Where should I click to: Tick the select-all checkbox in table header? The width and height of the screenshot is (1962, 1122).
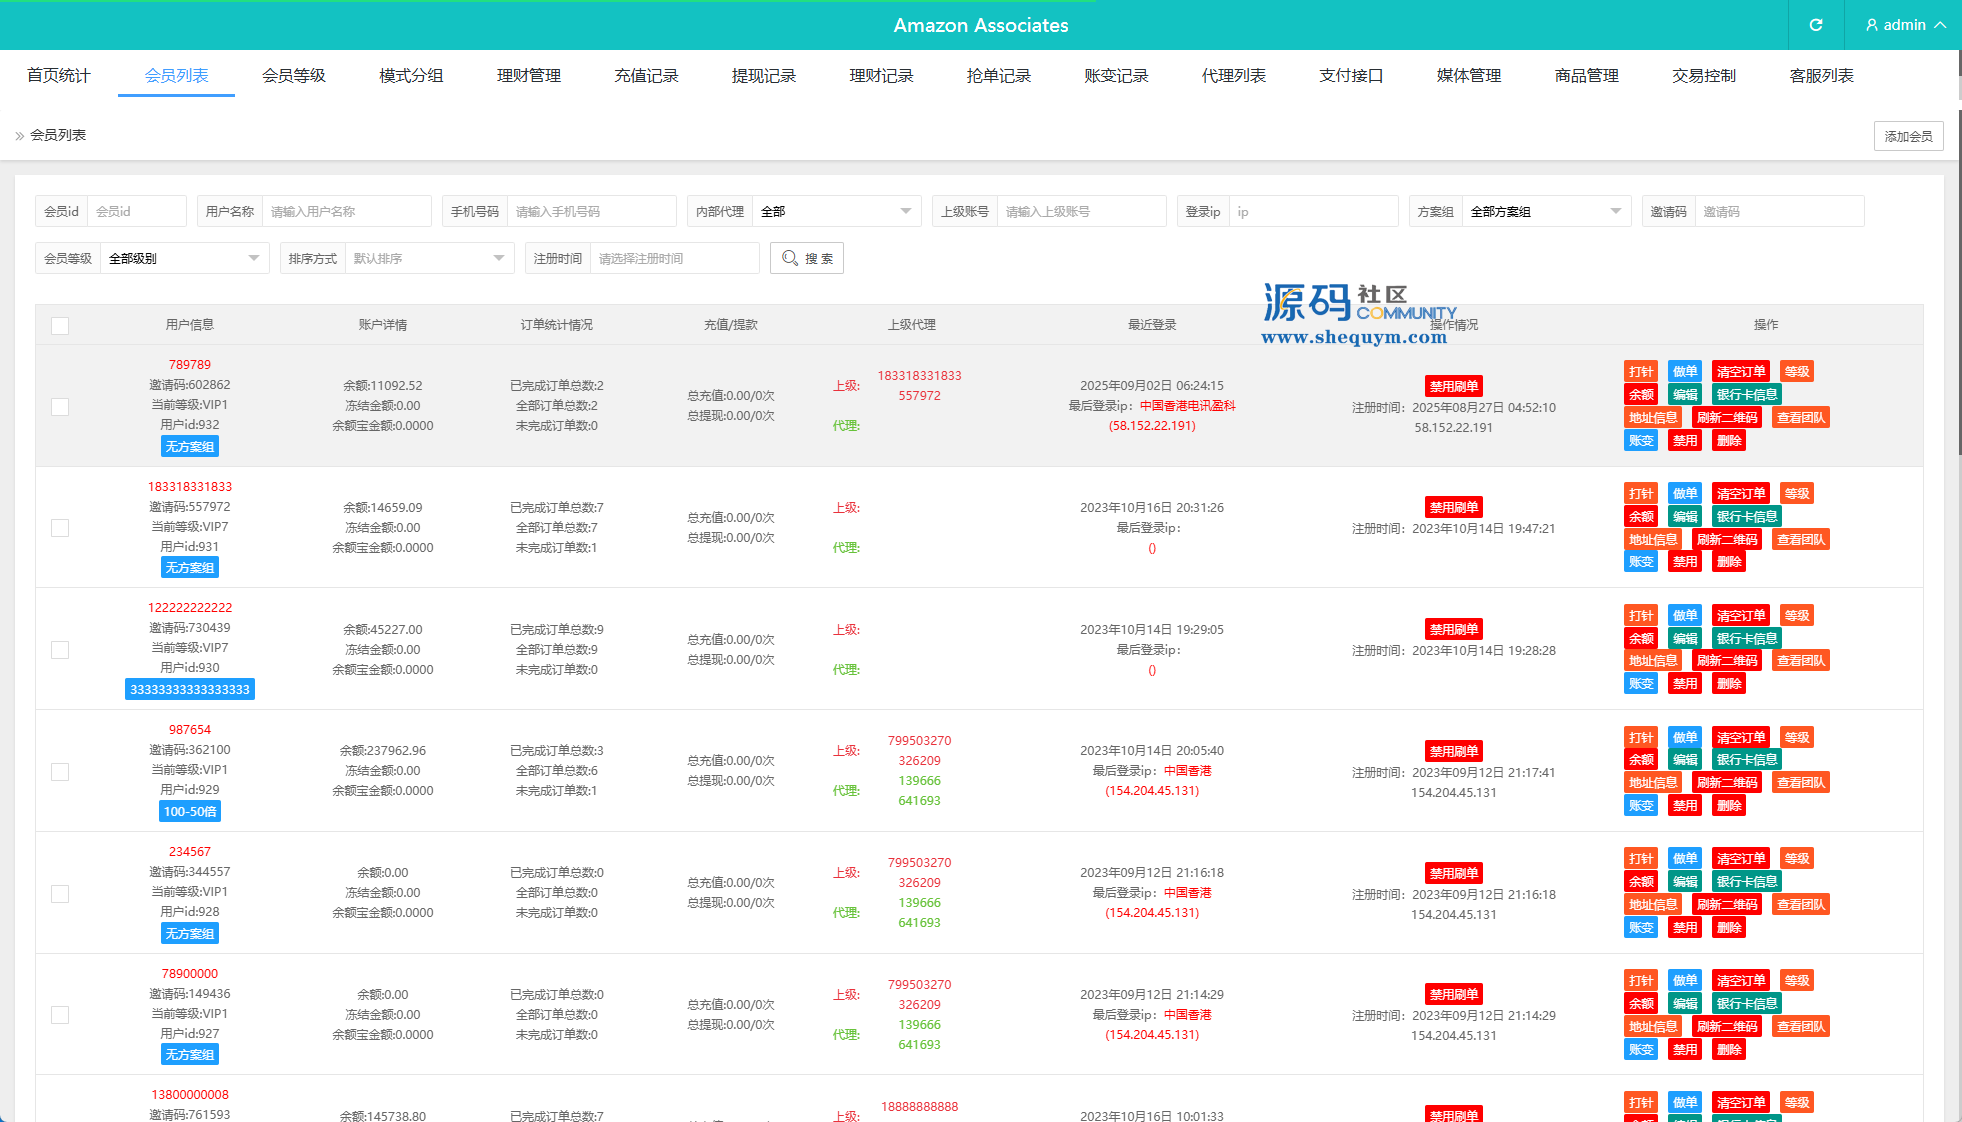[x=60, y=326]
